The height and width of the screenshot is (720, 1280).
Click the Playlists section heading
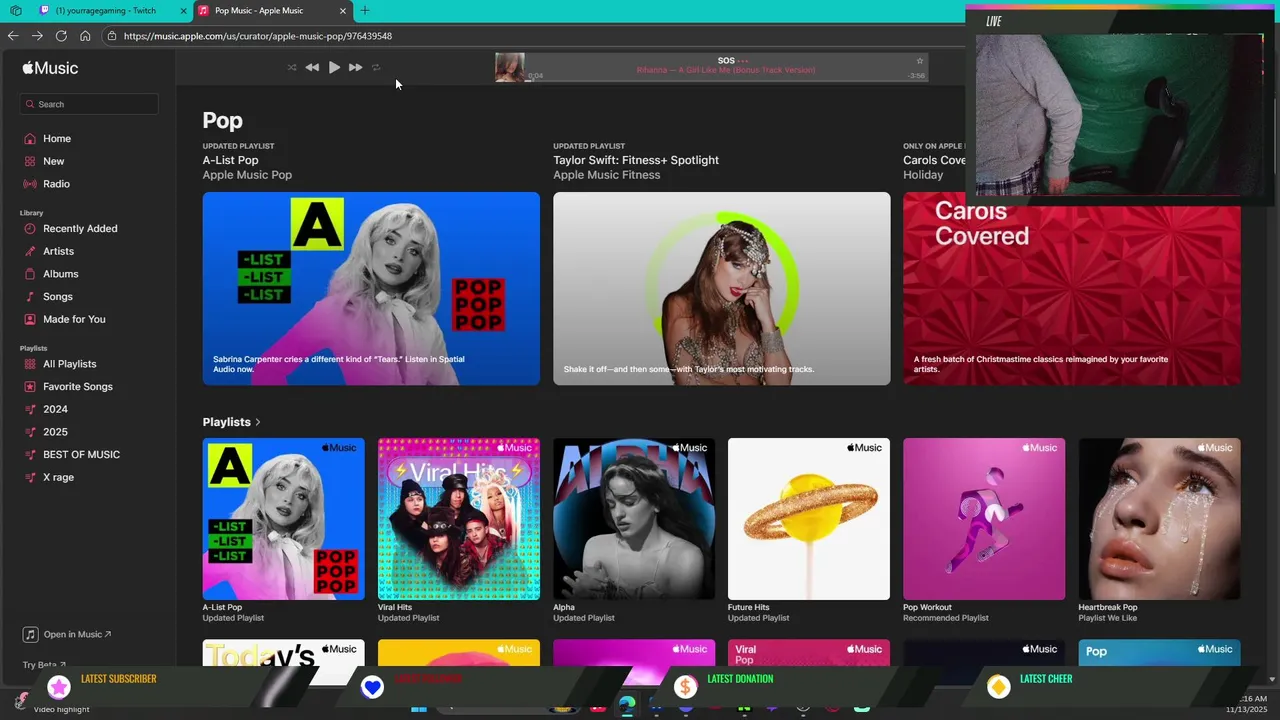[x=226, y=422]
